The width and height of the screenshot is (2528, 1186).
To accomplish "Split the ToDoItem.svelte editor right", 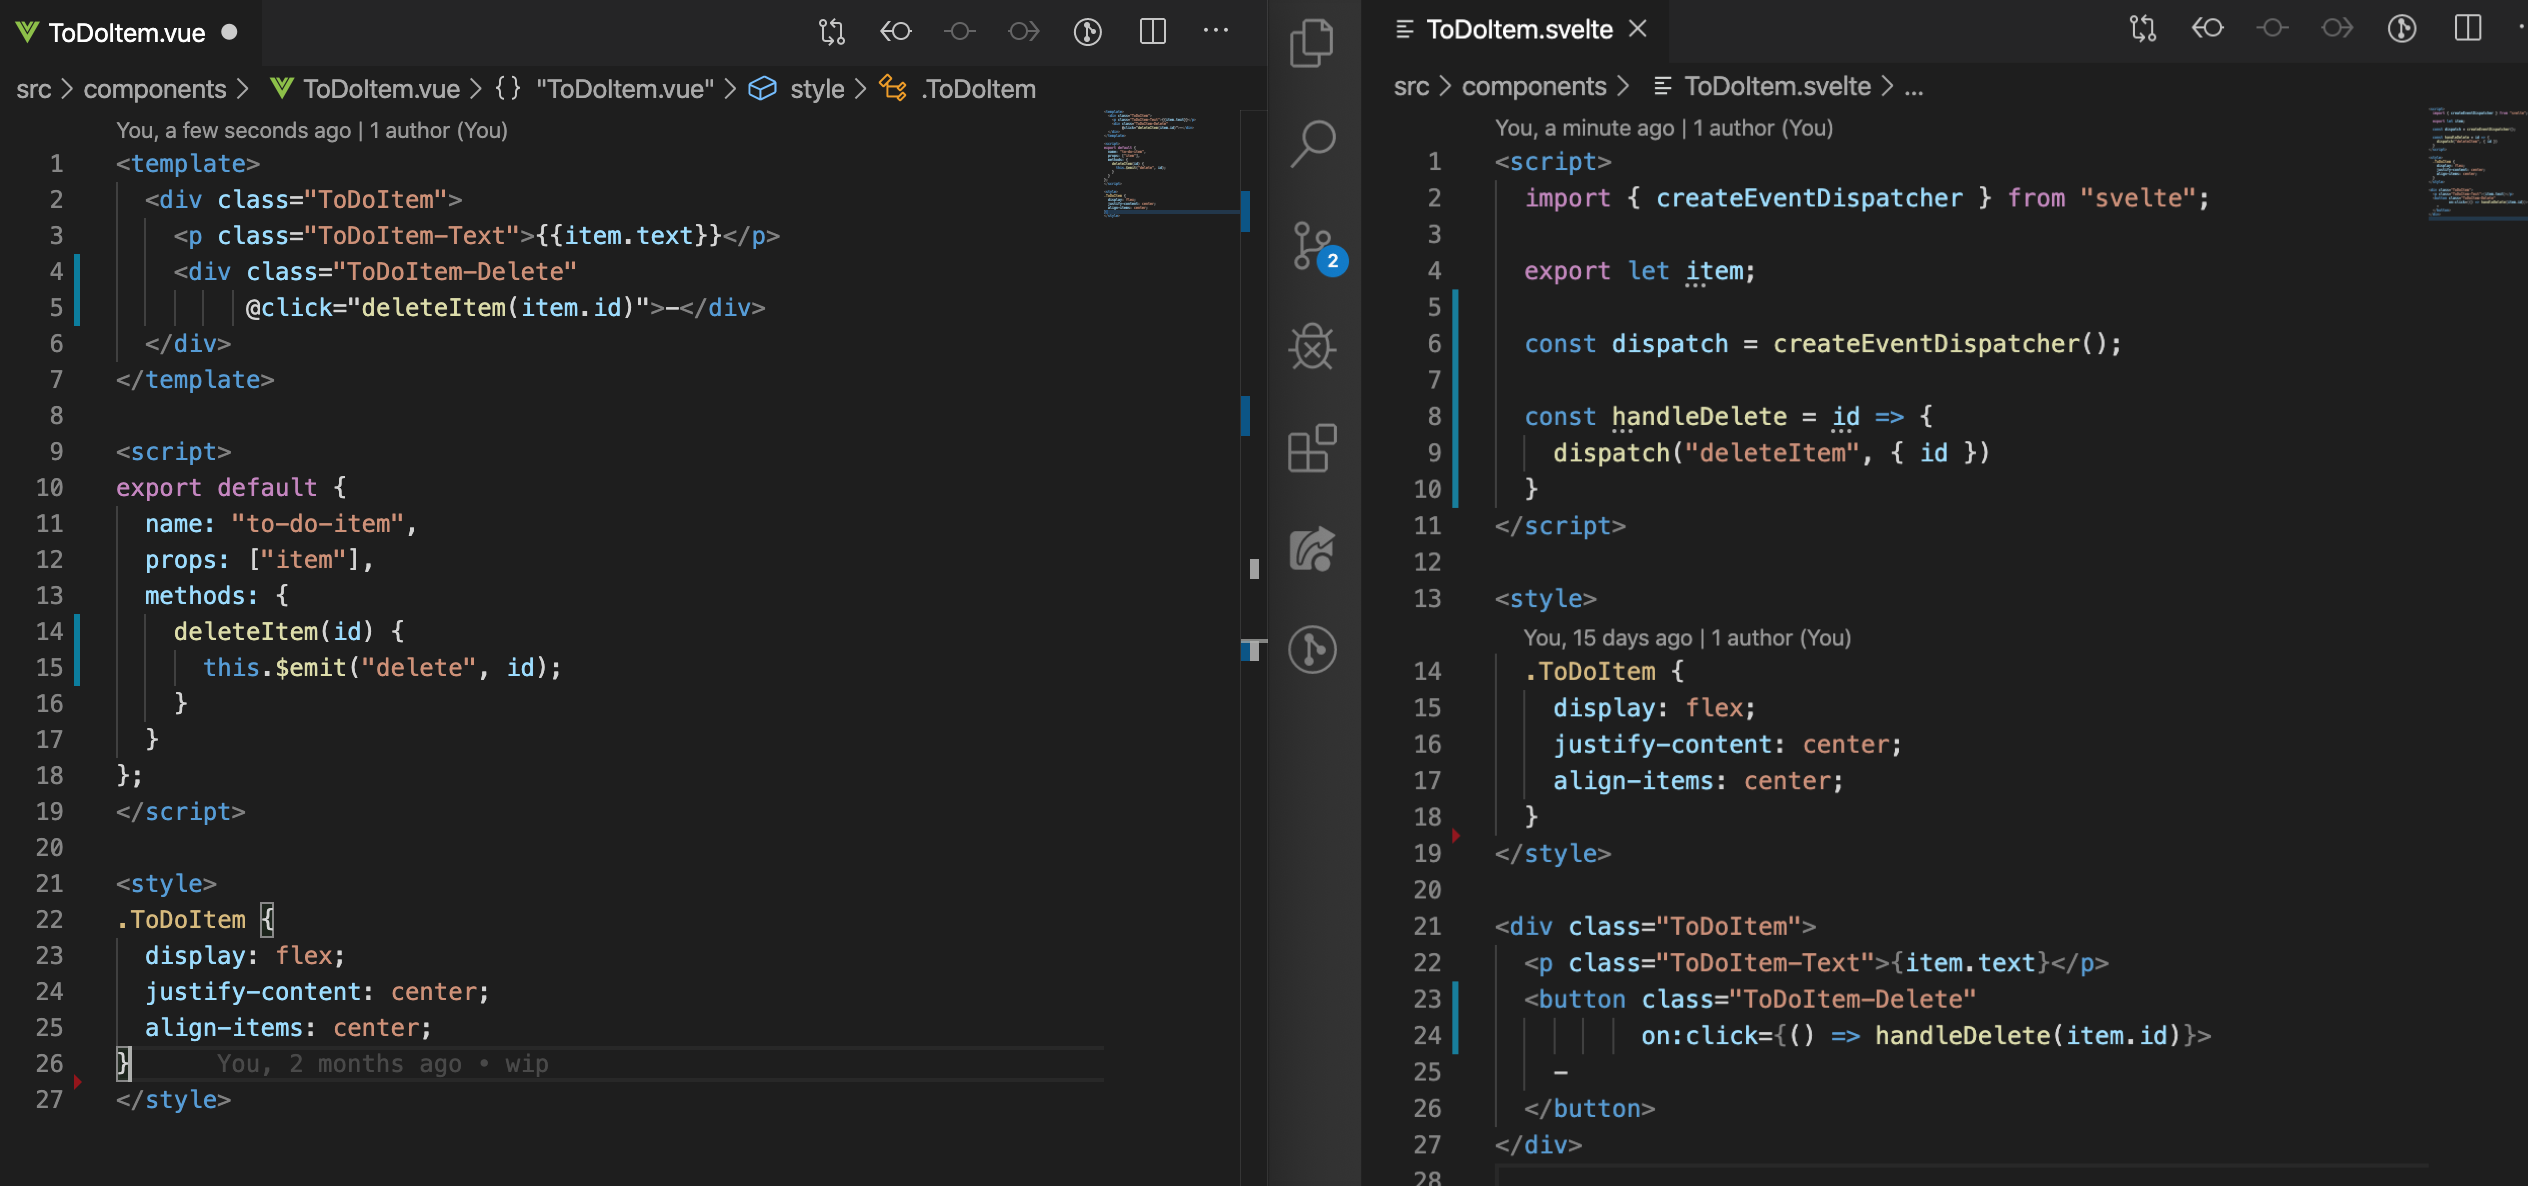I will tap(2467, 29).
